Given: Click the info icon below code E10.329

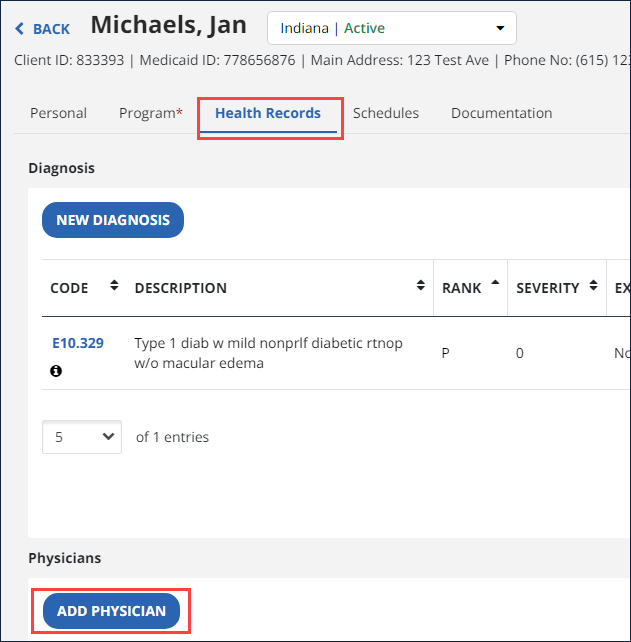Looking at the screenshot, I should point(56,371).
